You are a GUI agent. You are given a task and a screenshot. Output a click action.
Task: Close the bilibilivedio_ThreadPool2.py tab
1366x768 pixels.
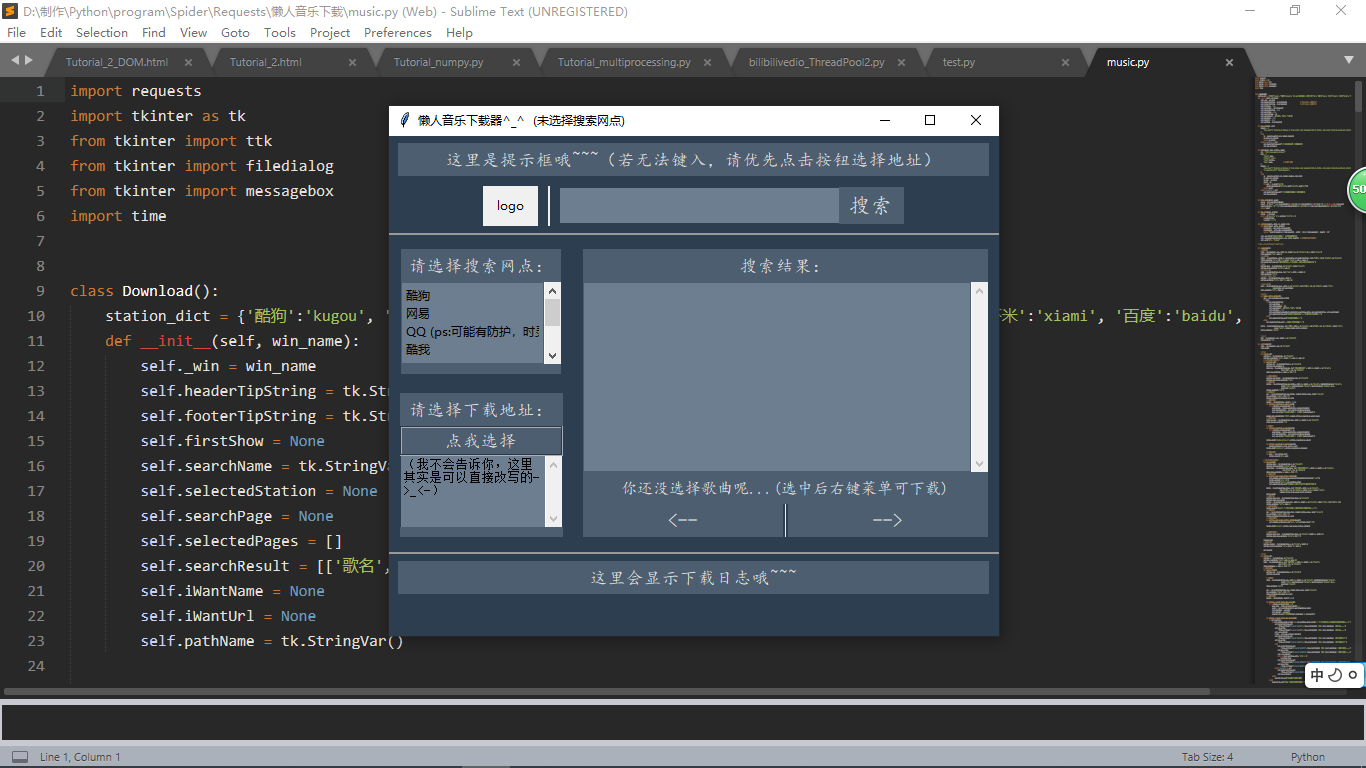902,62
